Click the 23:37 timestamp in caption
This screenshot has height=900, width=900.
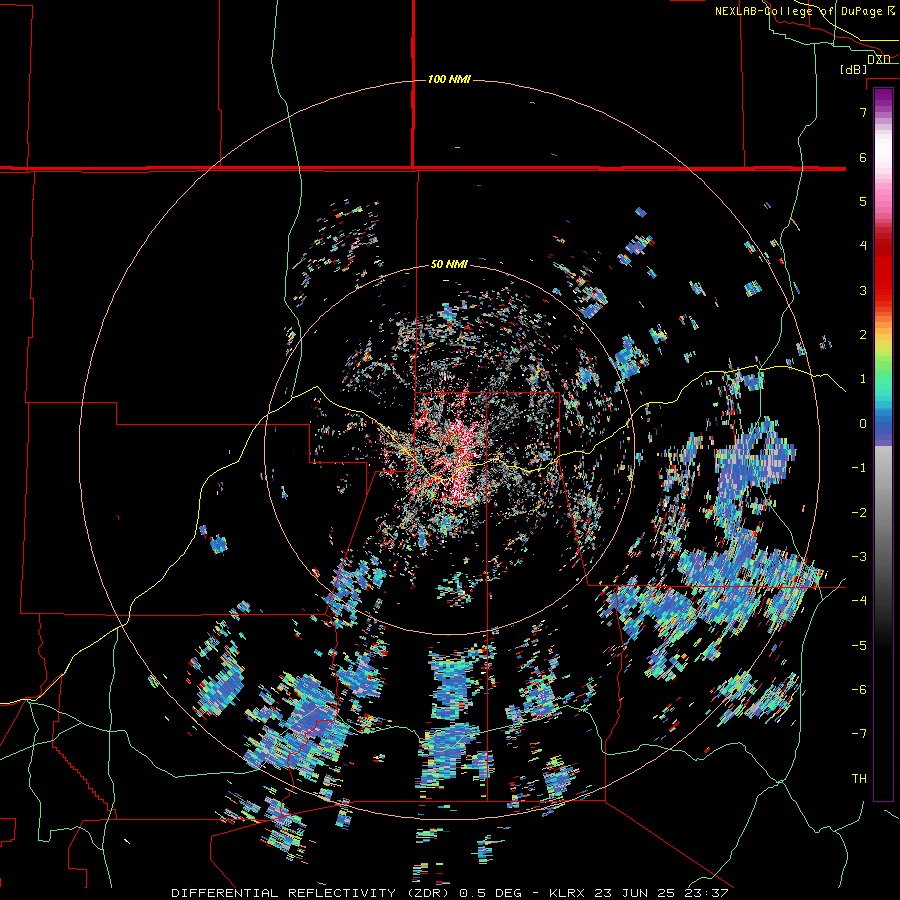pyautogui.click(x=709, y=893)
